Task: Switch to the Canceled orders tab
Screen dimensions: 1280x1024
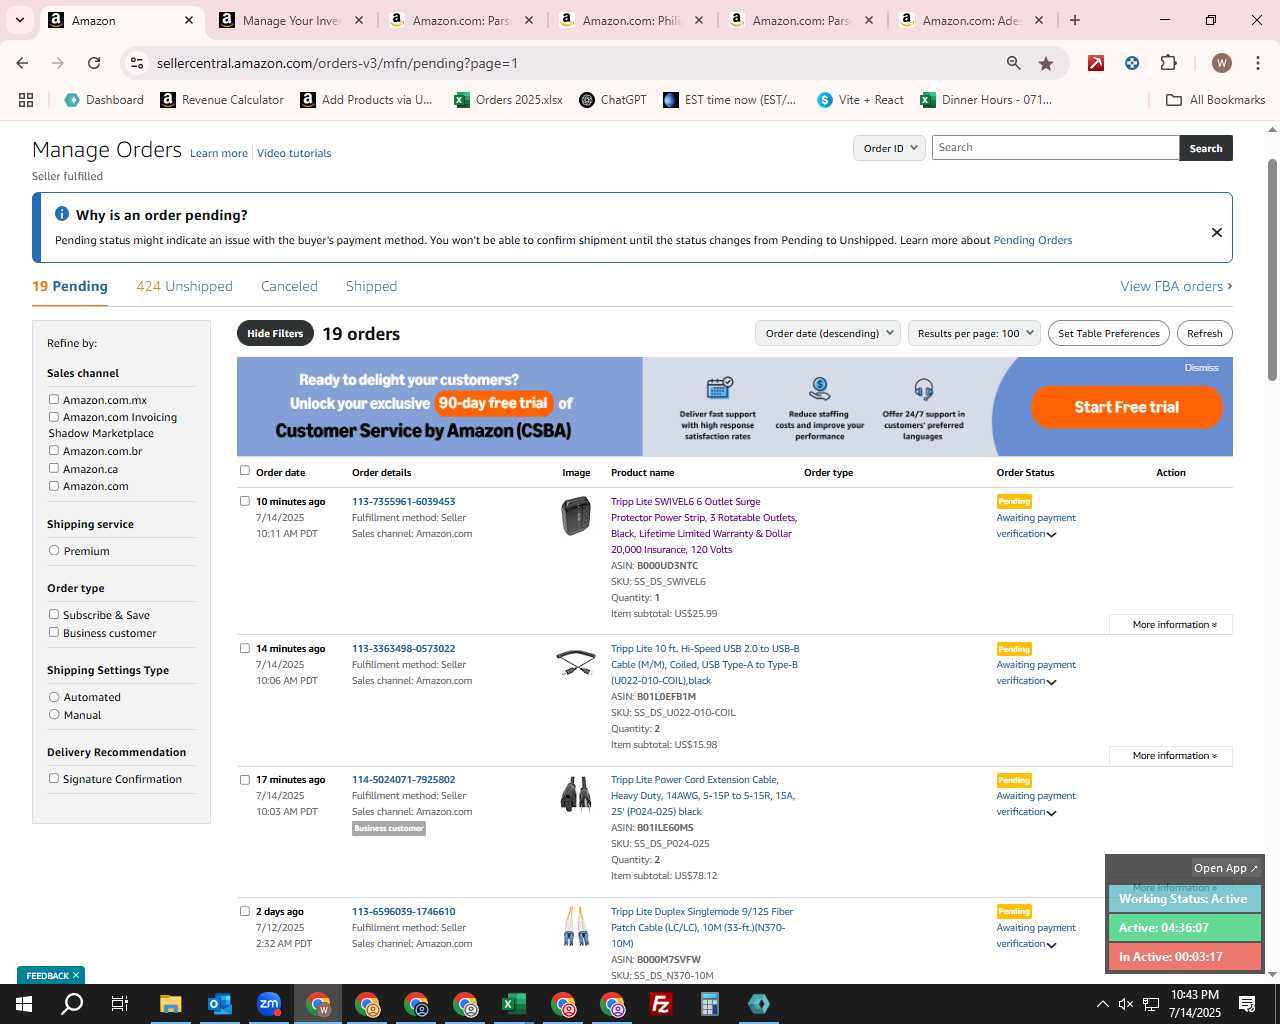Action: 289,286
